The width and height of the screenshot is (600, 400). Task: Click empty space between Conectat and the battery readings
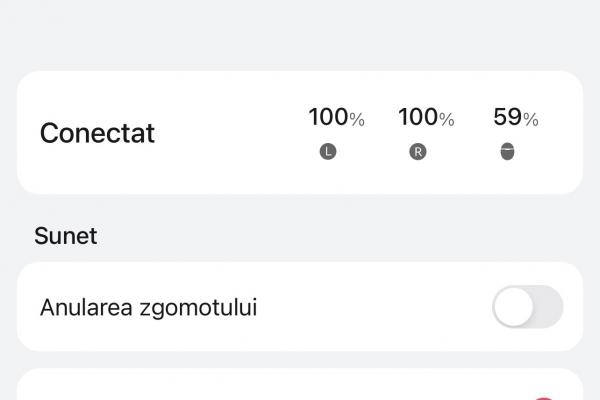[230, 133]
